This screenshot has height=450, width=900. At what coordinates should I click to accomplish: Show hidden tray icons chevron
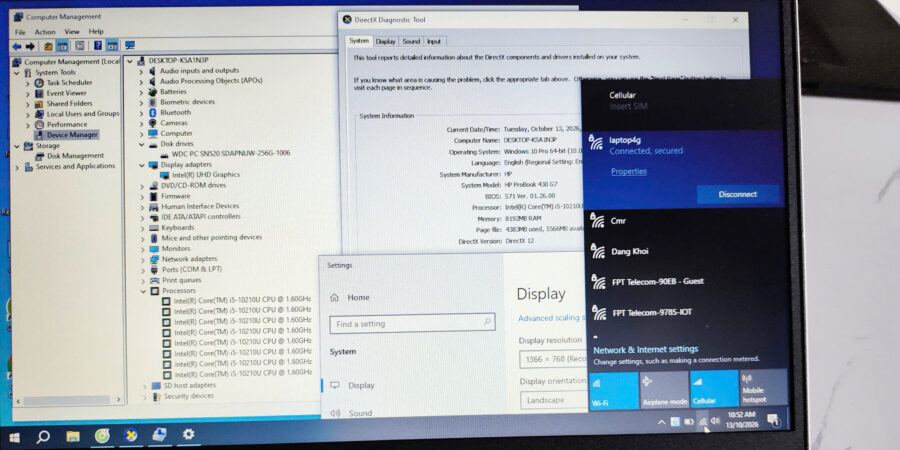(x=662, y=422)
